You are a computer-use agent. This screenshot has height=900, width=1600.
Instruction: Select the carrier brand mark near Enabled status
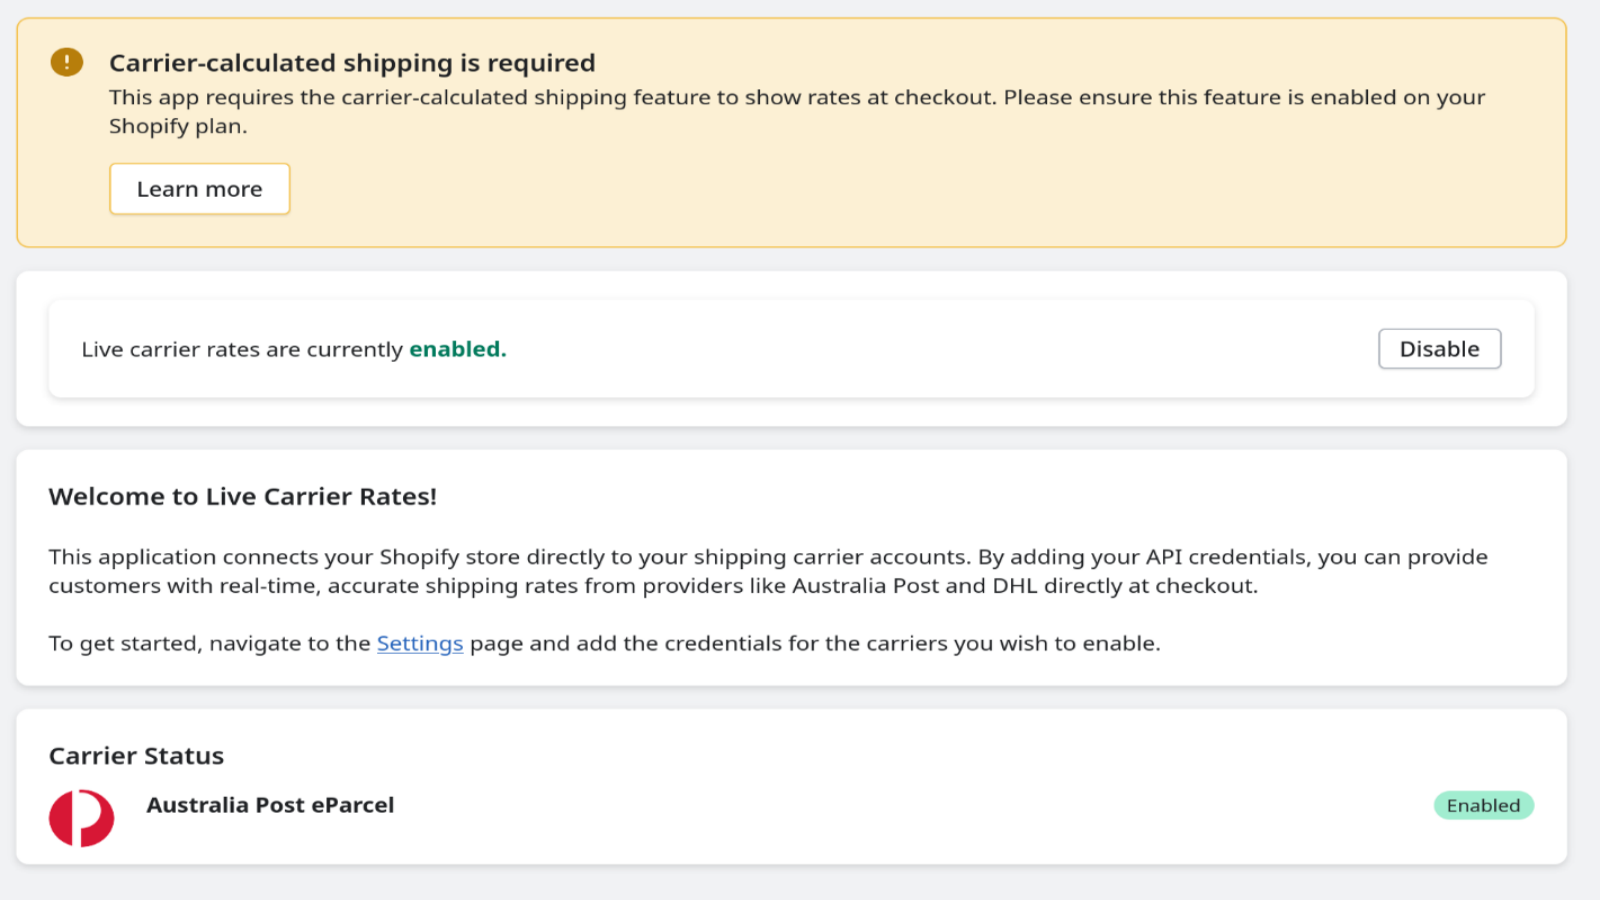click(x=81, y=818)
